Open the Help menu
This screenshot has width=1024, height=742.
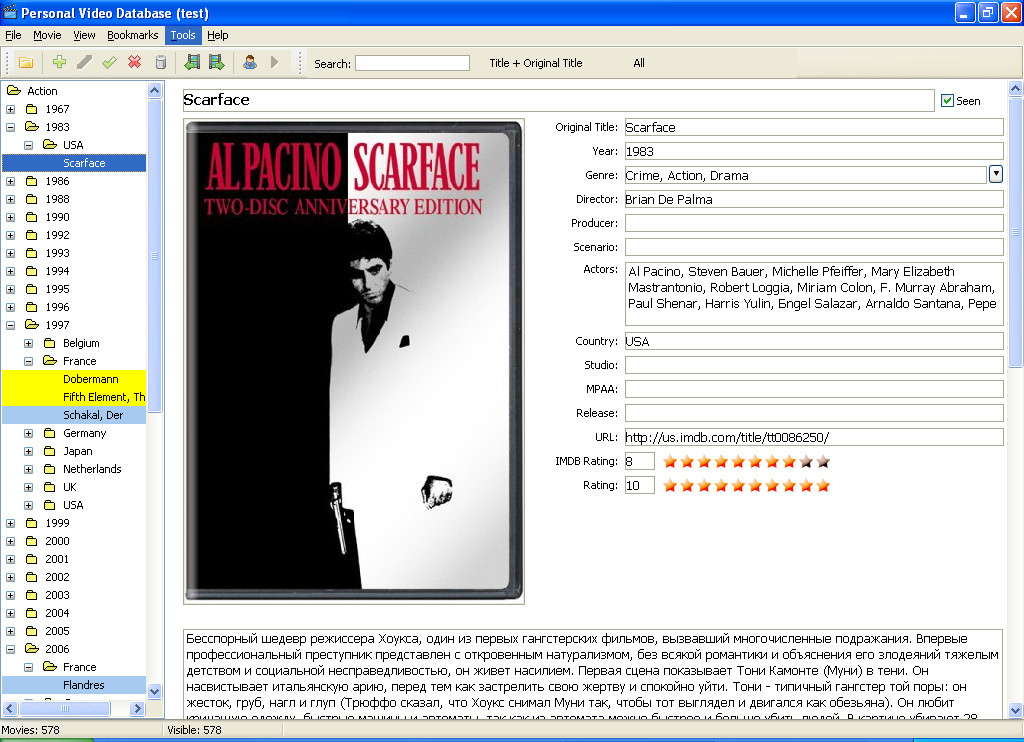217,35
